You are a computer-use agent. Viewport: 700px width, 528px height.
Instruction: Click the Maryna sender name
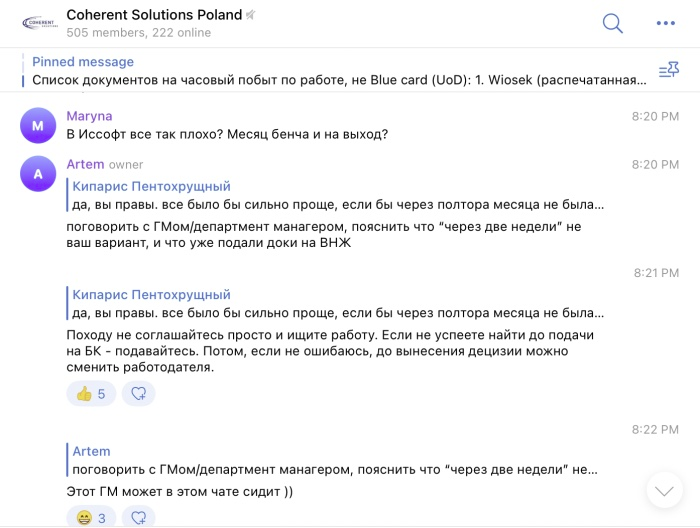point(90,116)
